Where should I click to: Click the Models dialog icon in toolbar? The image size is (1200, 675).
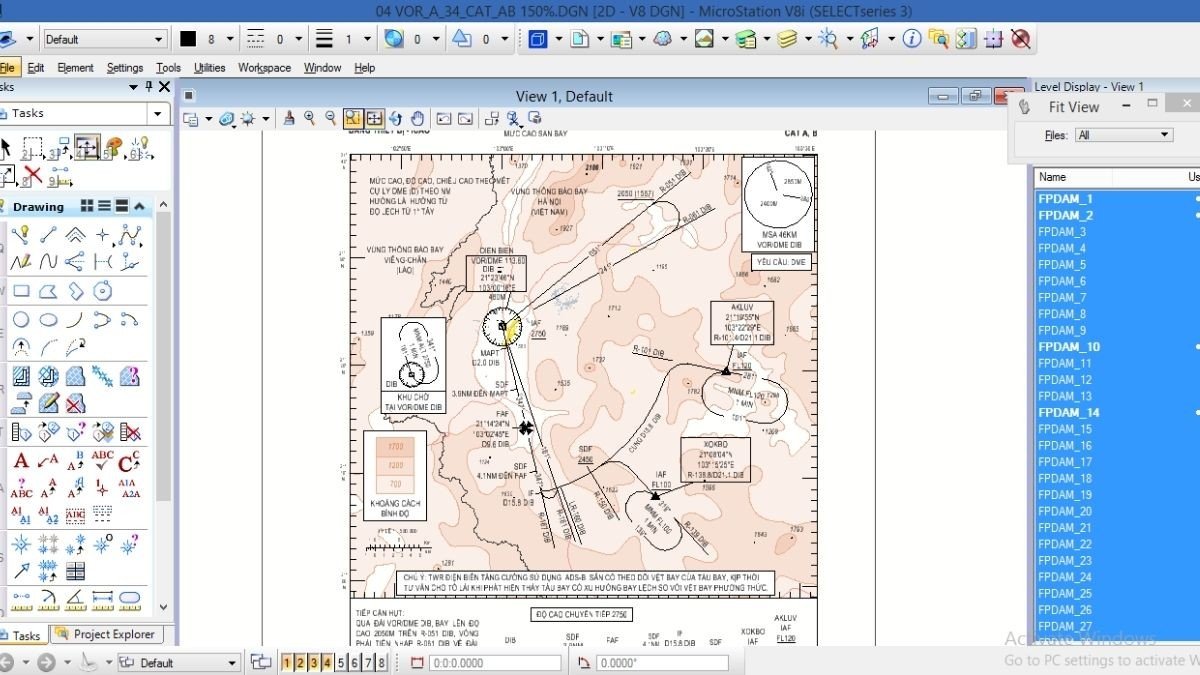[579, 39]
